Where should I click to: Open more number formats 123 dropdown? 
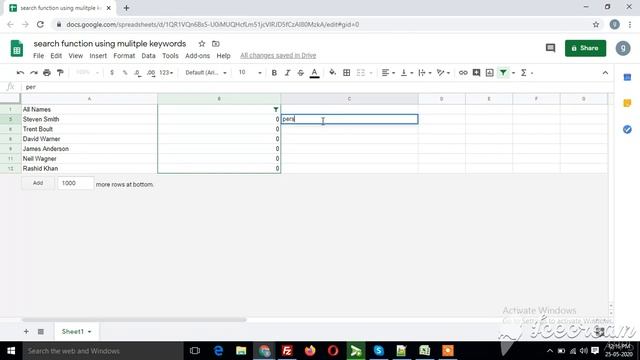(x=166, y=73)
